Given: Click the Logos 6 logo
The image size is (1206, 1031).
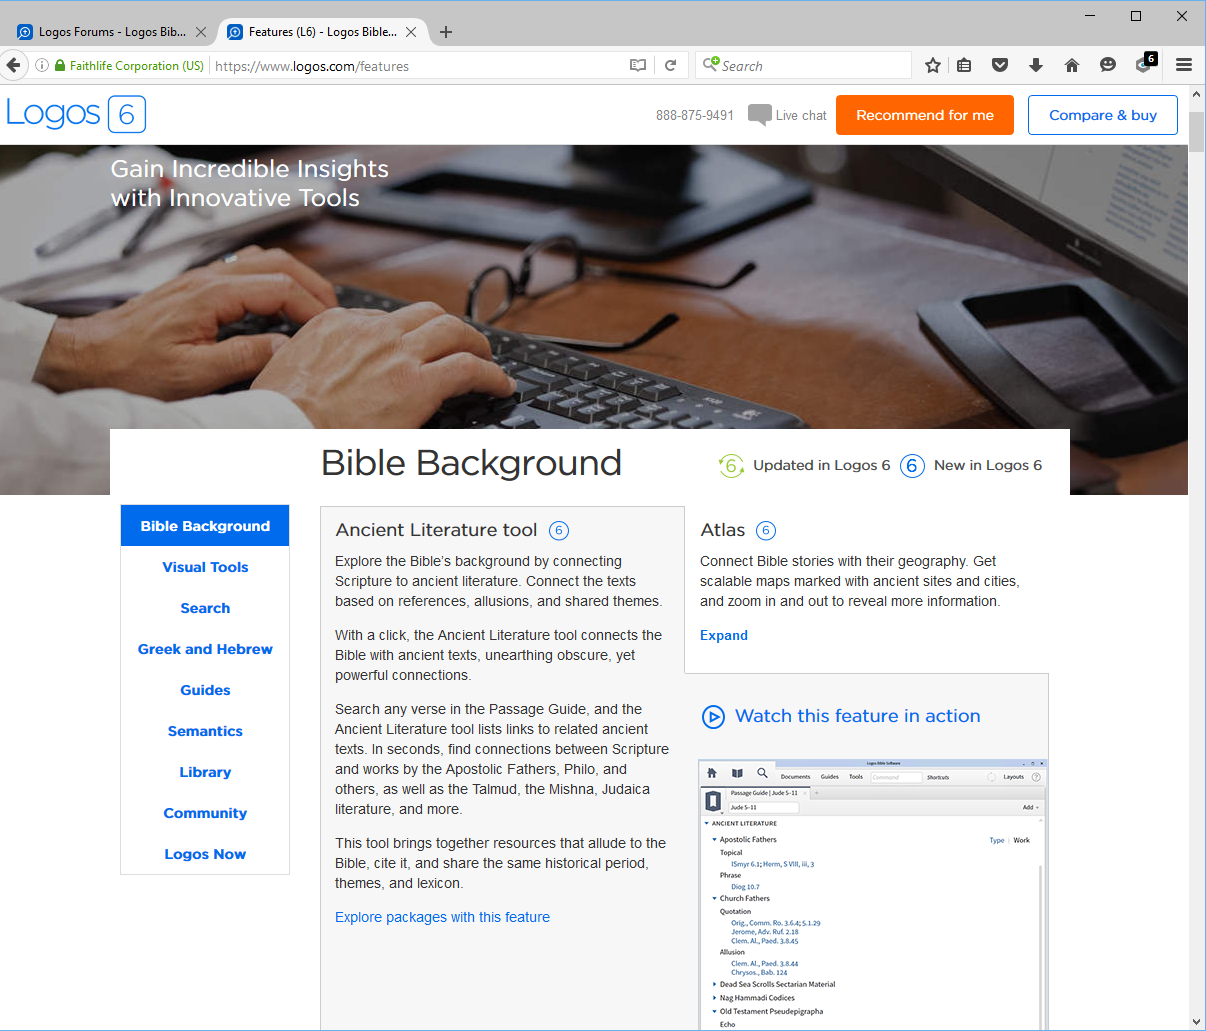Looking at the screenshot, I should tap(76, 114).
